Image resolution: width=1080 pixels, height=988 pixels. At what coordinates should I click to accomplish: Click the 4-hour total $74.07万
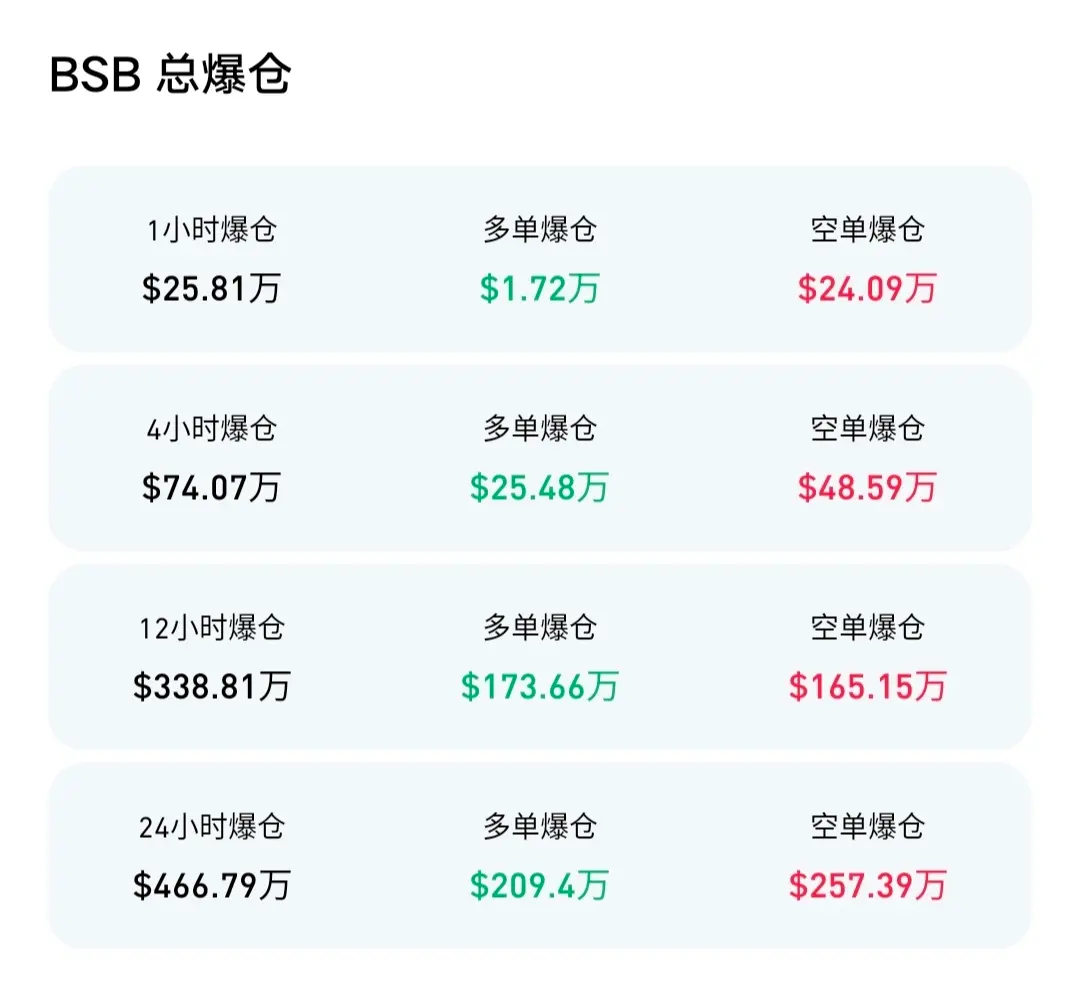coord(211,487)
